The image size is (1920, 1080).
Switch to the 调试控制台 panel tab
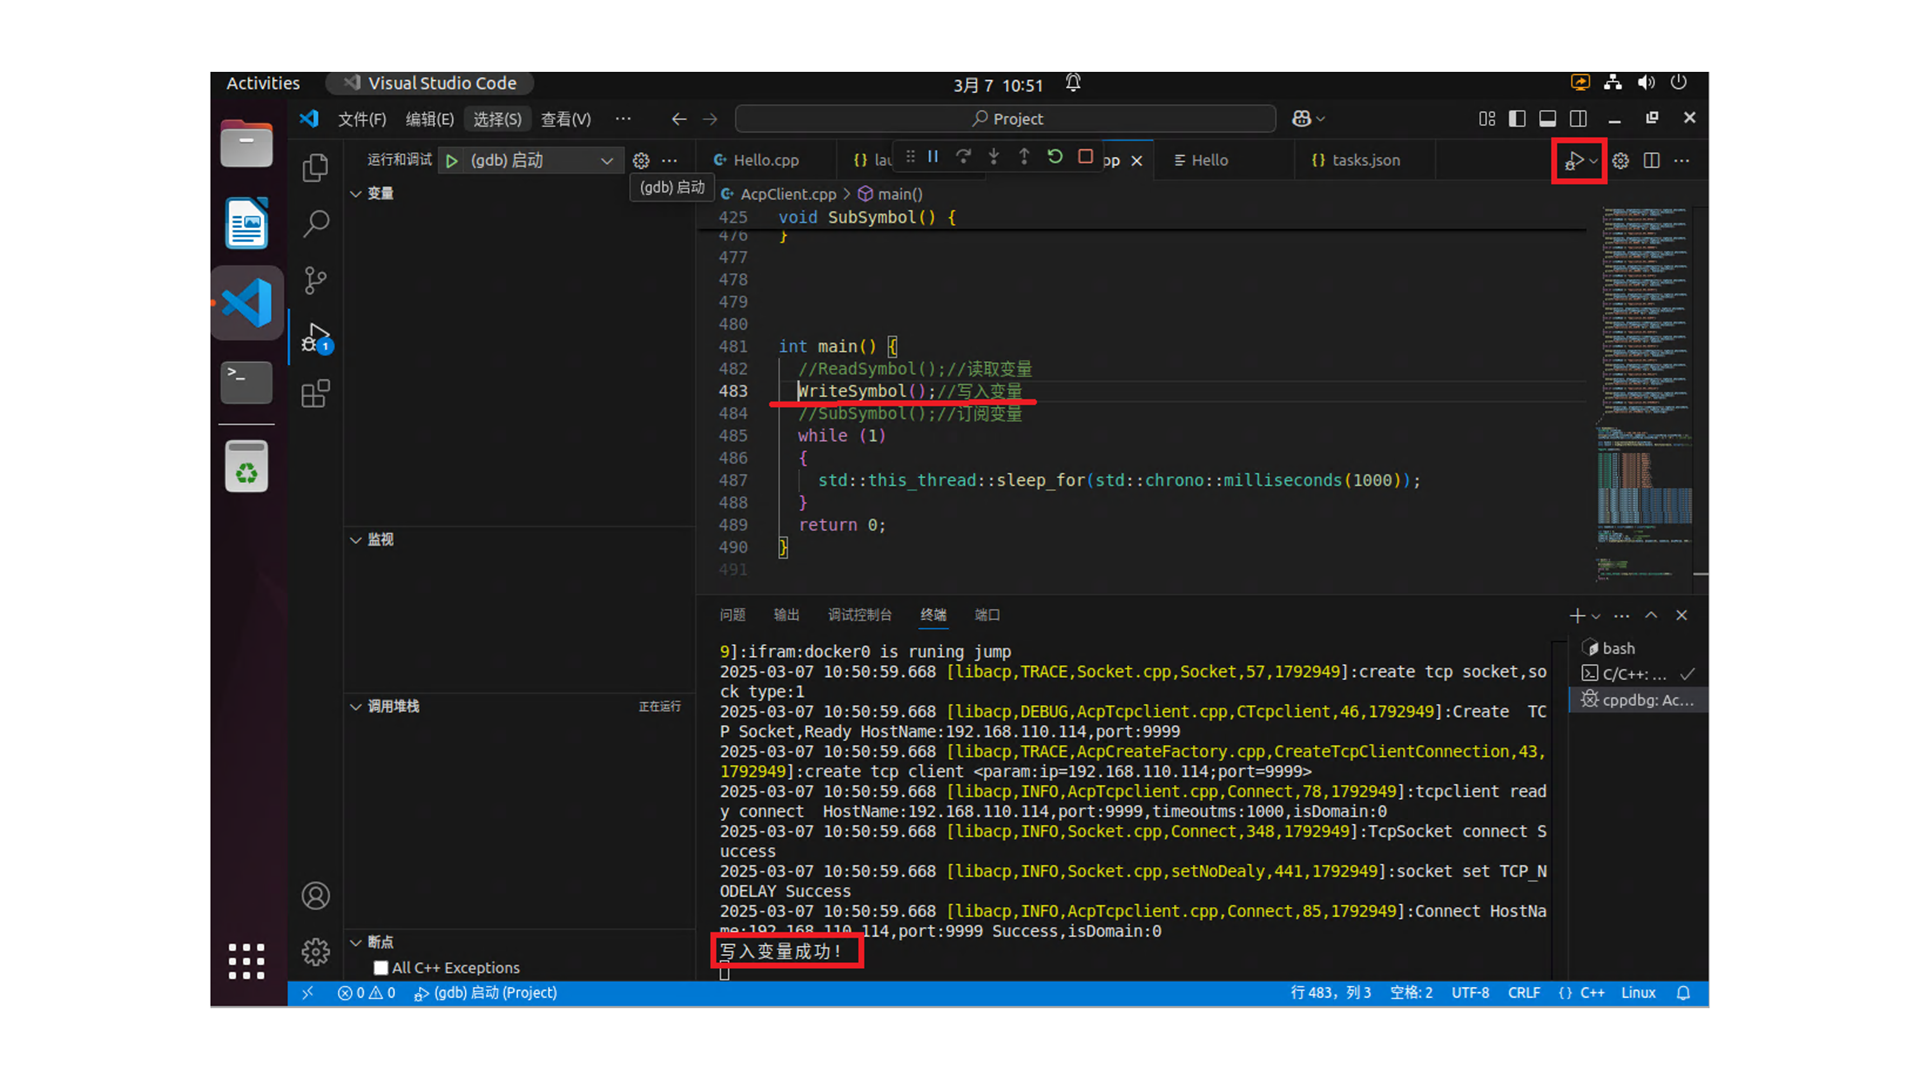[x=859, y=615]
